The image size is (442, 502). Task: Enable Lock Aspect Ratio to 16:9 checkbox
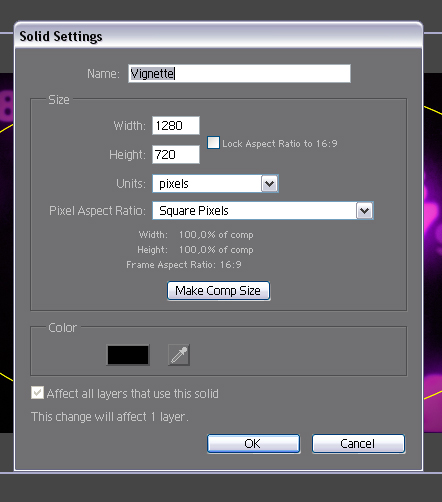point(213,143)
